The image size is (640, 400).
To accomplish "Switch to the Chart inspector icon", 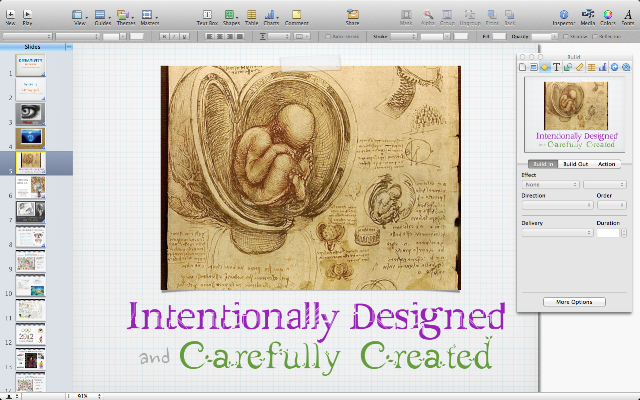I will click(602, 67).
